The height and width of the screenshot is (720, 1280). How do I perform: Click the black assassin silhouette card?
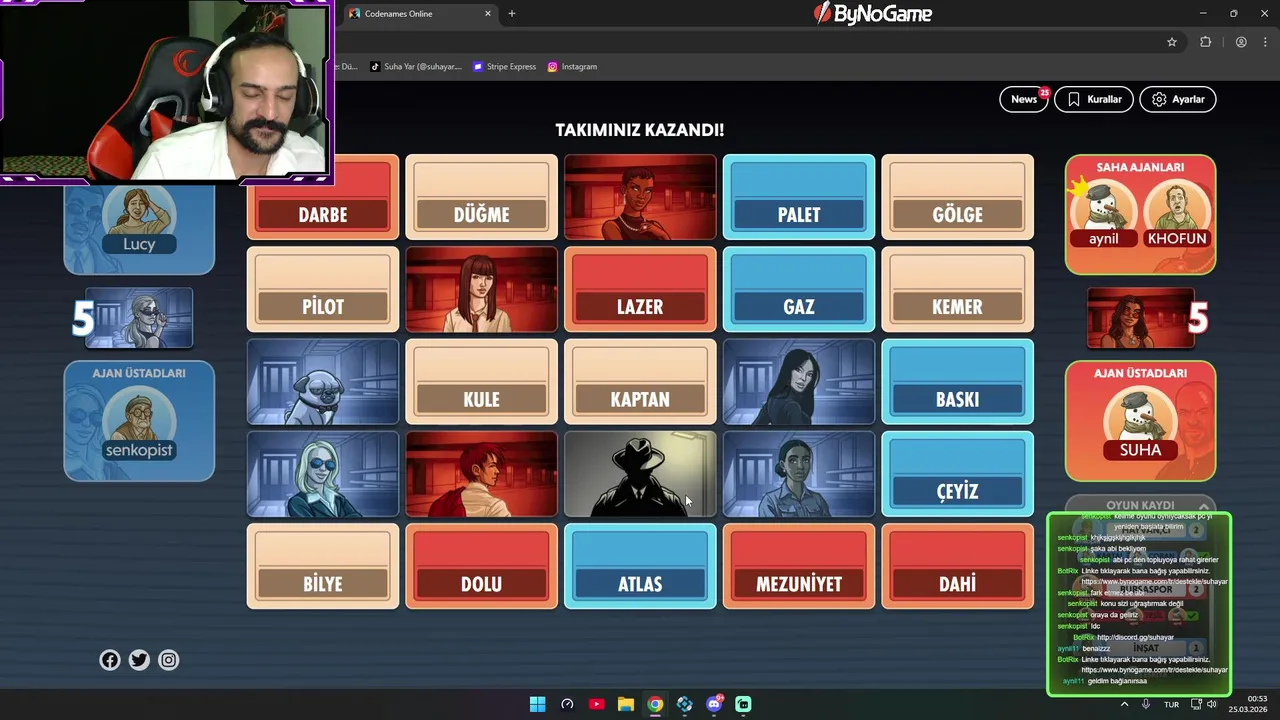pyautogui.click(x=640, y=474)
